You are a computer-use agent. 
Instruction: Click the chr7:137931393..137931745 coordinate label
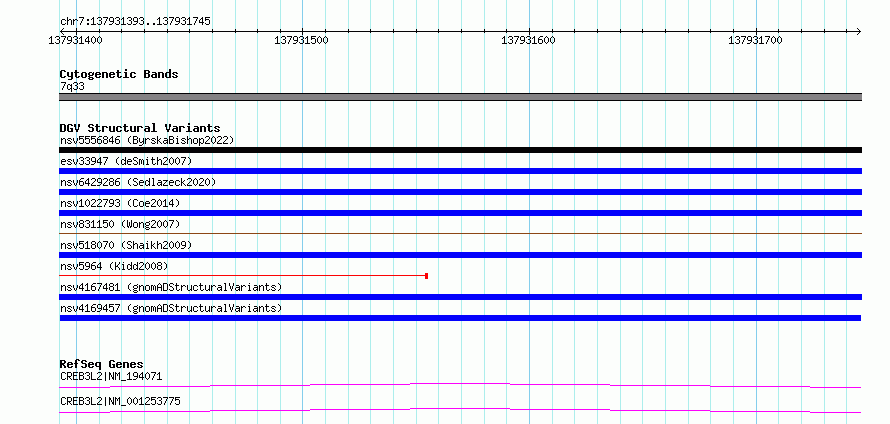click(135, 22)
